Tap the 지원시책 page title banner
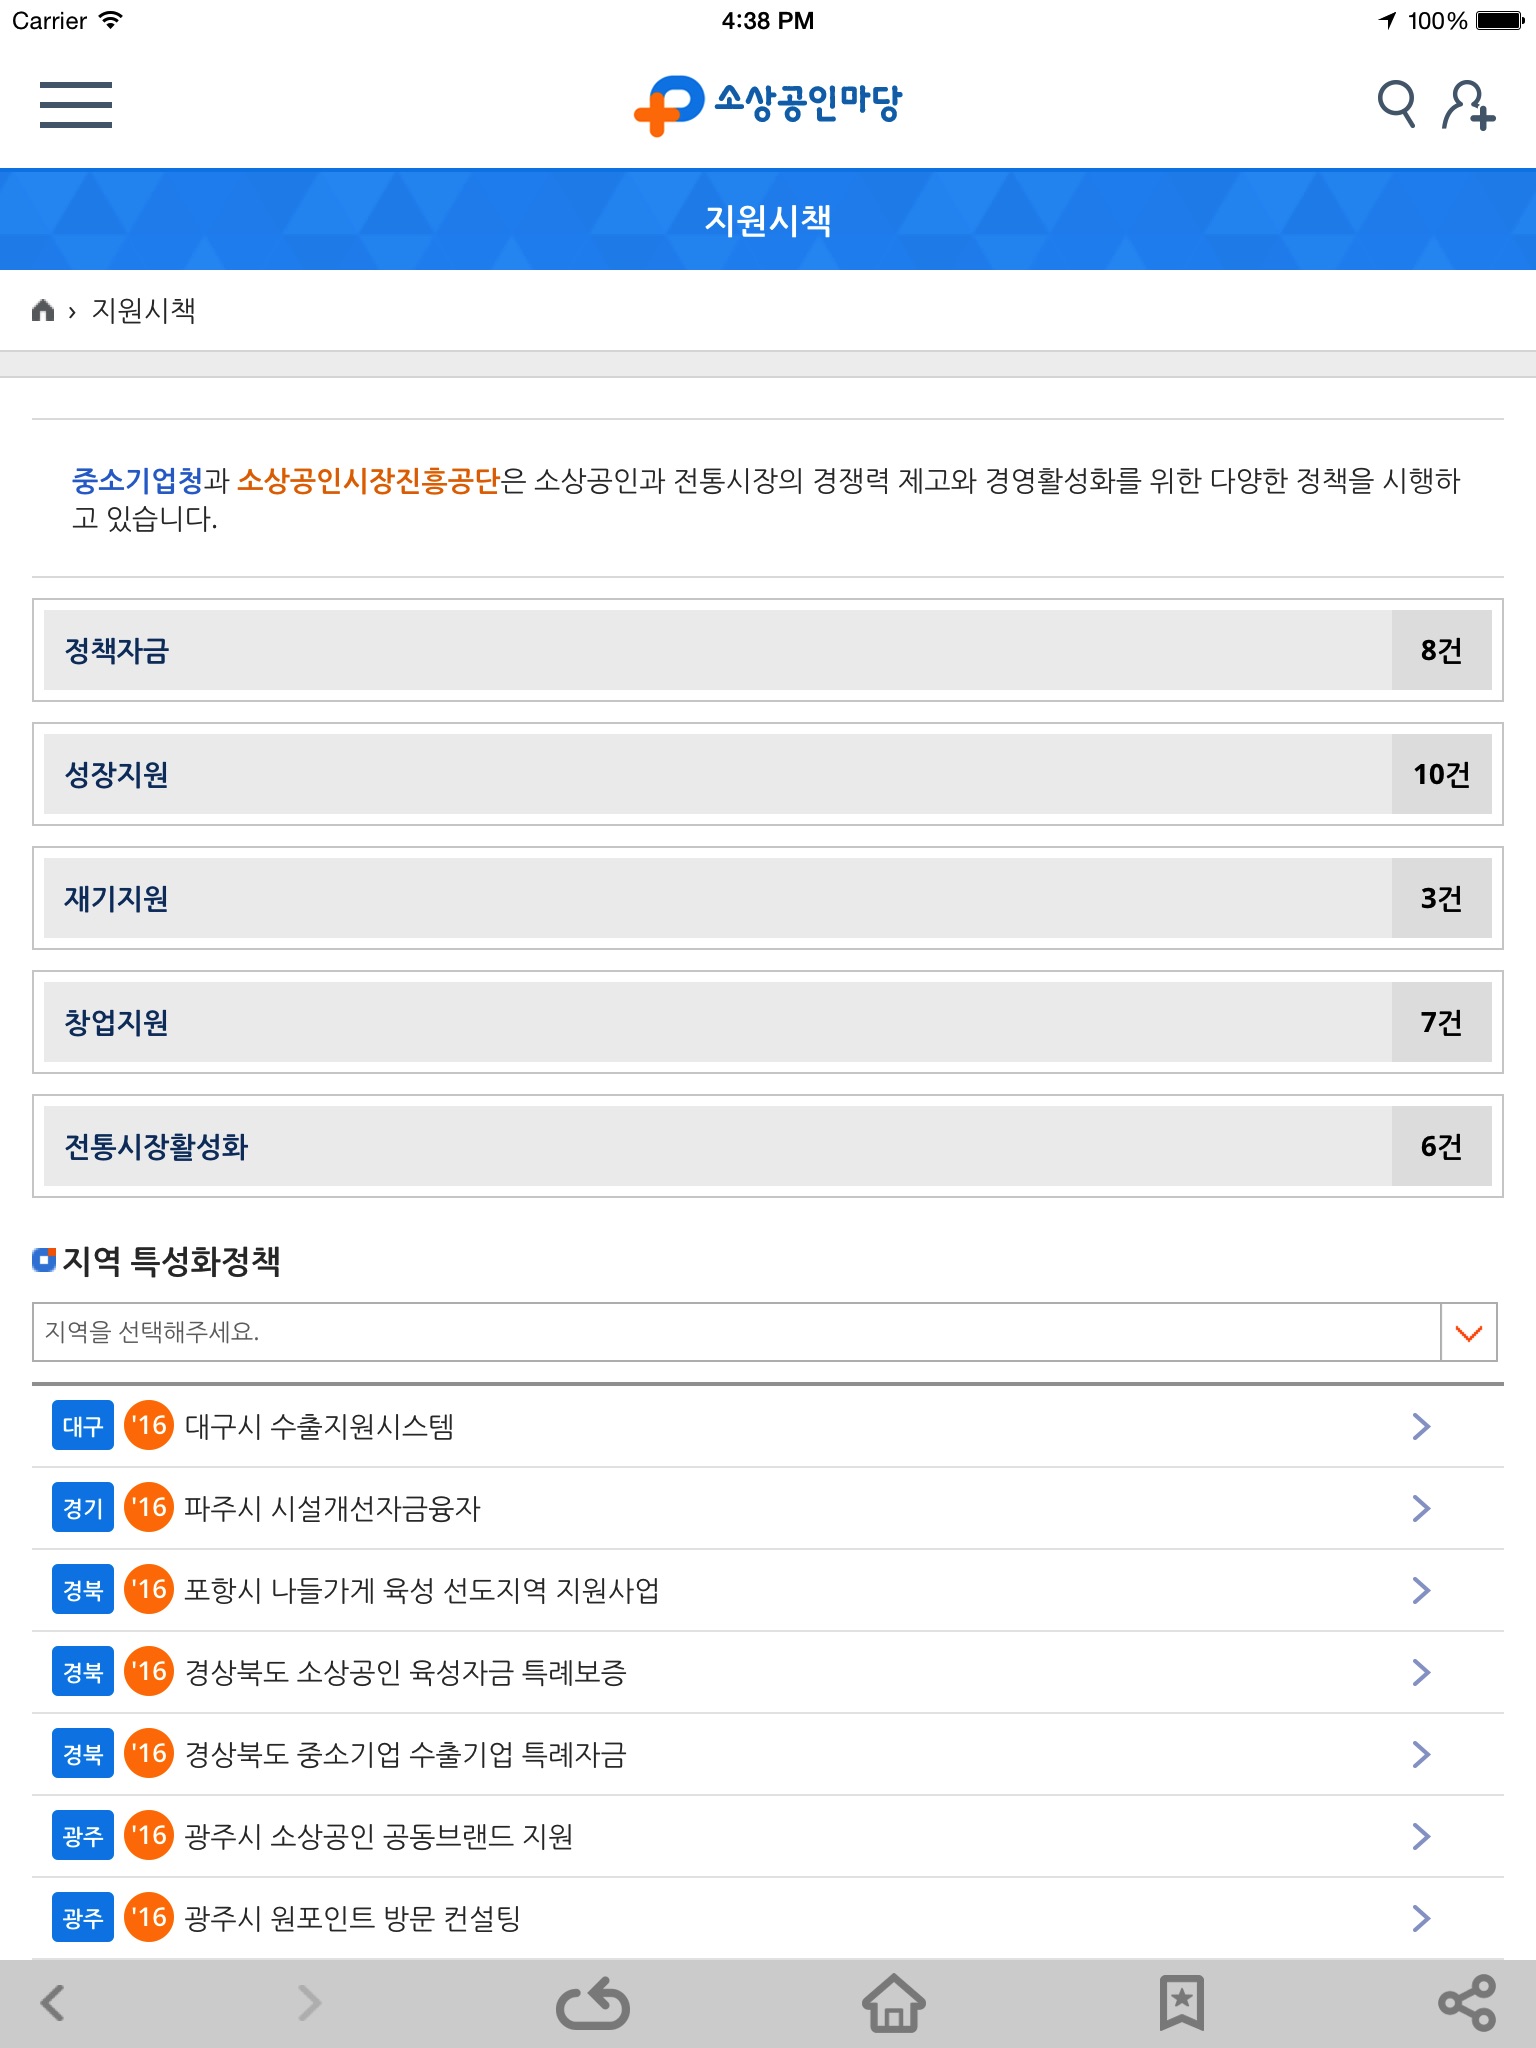 [x=768, y=220]
